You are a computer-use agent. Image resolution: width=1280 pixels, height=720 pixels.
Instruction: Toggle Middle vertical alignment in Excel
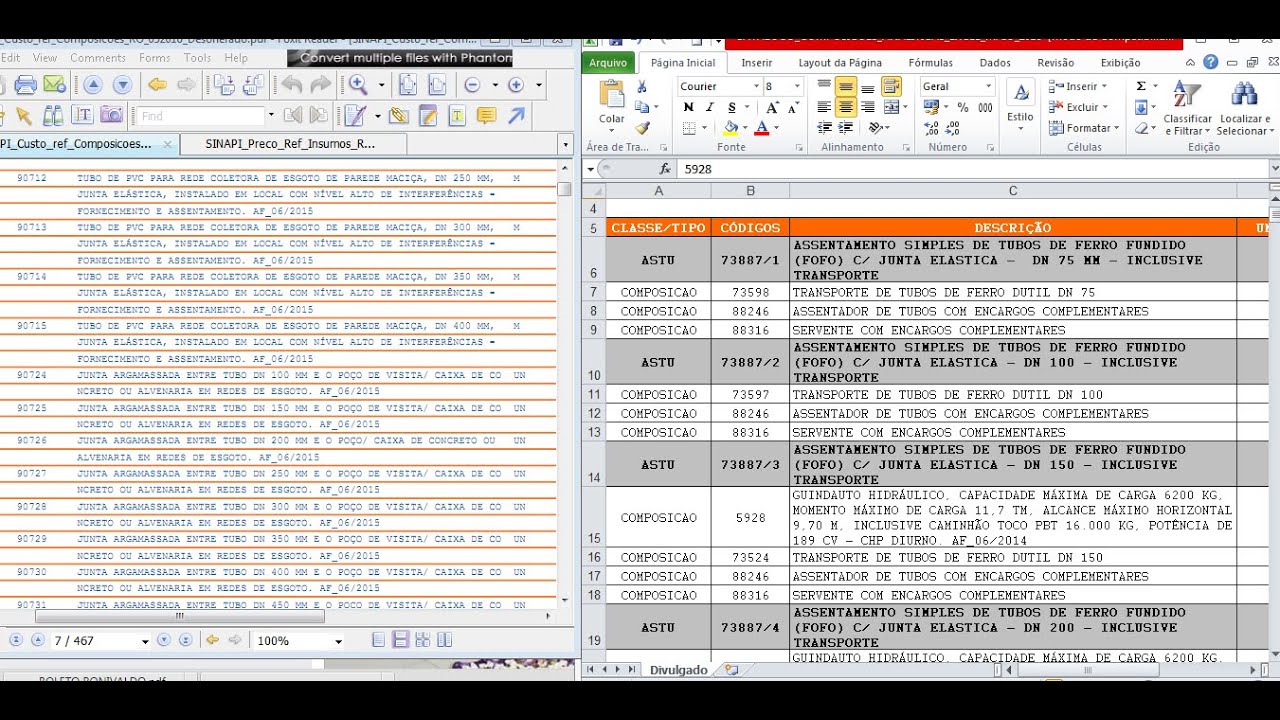click(846, 87)
